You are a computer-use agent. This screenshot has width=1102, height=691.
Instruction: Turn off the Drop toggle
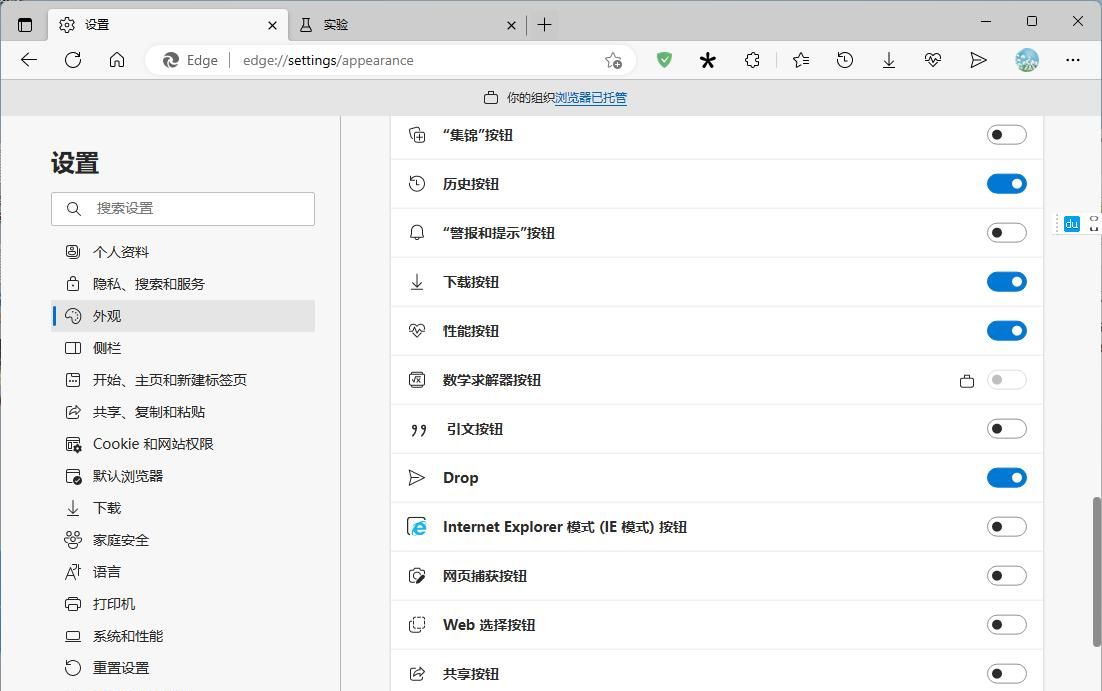(1006, 478)
